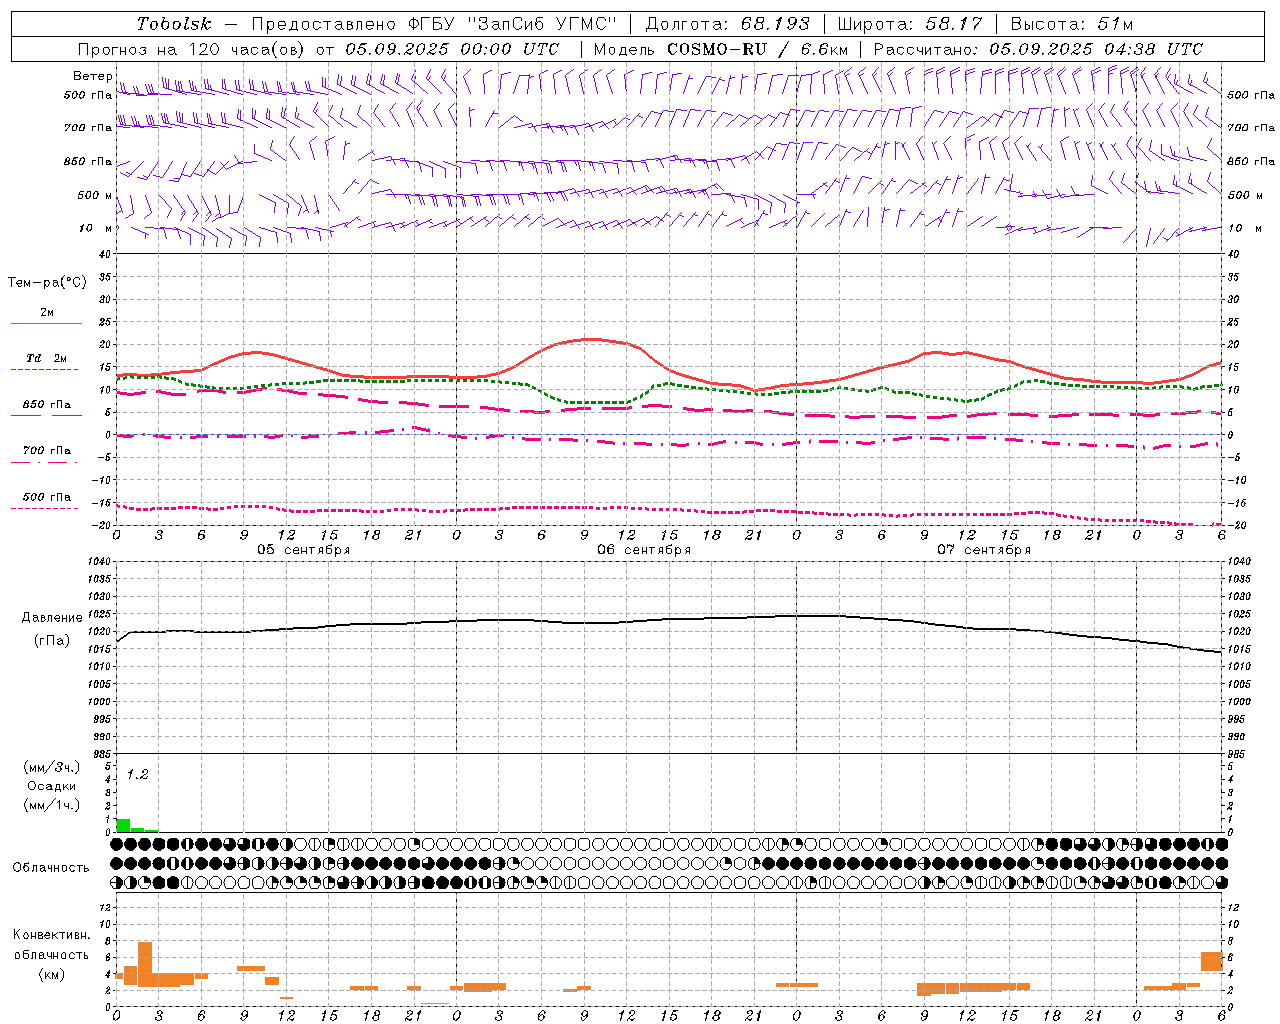Click the (гПа) unit under Давление
The image size is (1280, 1024).
click(x=51, y=641)
